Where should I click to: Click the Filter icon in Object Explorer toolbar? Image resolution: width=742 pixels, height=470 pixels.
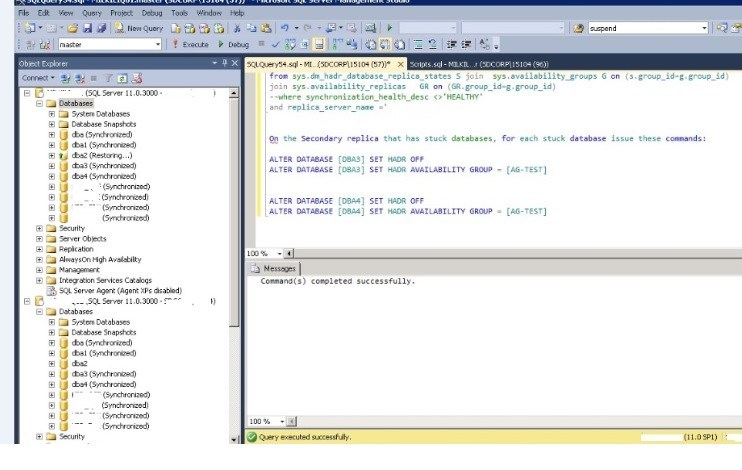(x=110, y=77)
